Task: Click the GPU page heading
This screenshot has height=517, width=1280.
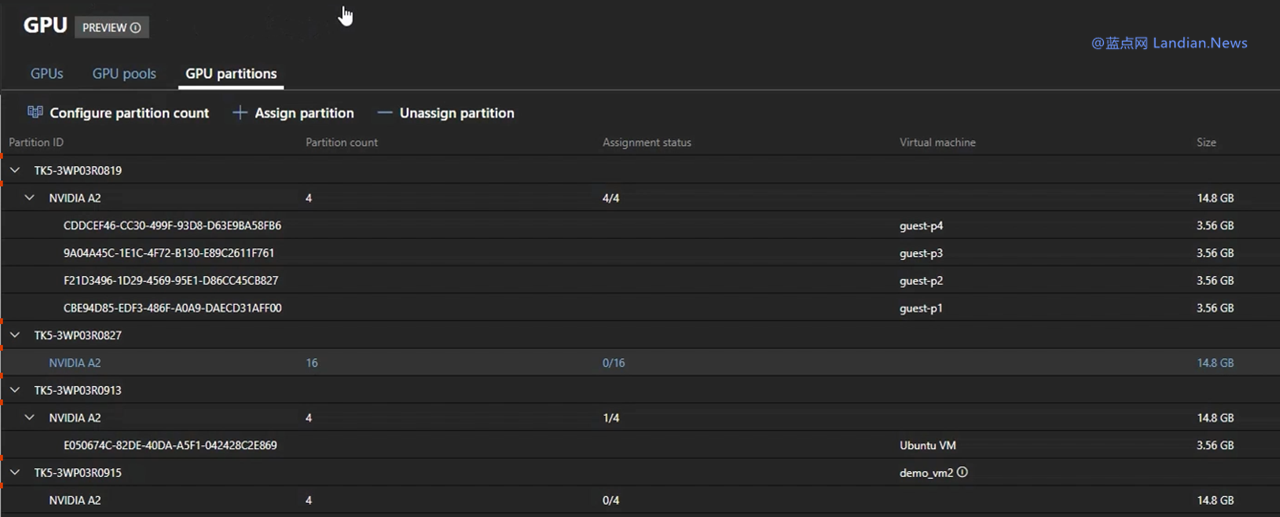Action: (x=45, y=26)
